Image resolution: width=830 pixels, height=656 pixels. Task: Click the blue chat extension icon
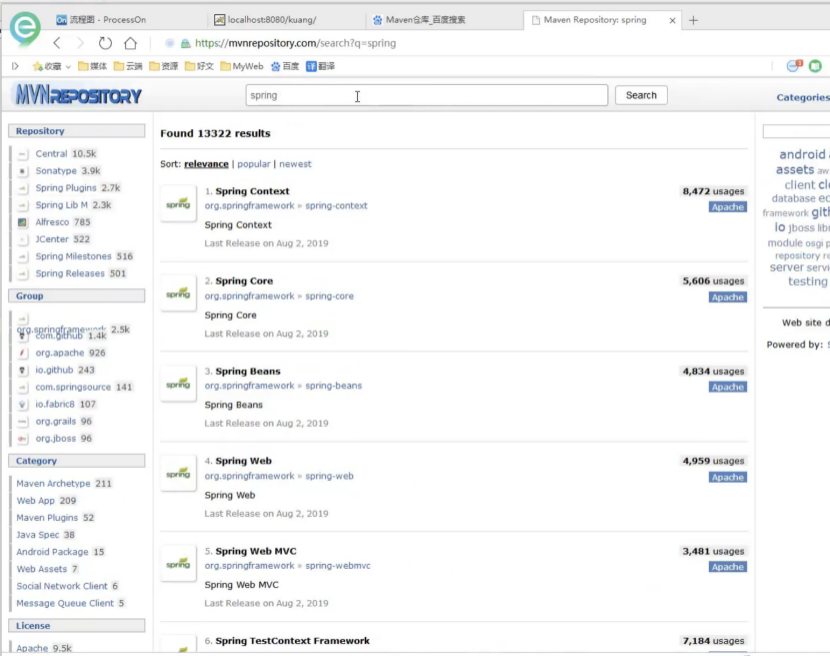795,66
